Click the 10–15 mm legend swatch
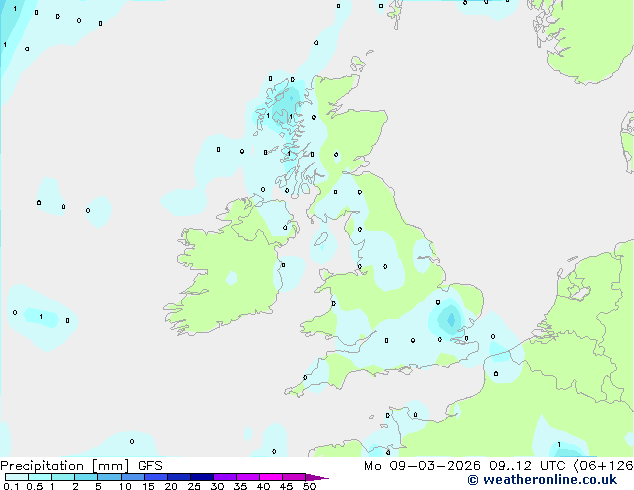 [x=133, y=477]
